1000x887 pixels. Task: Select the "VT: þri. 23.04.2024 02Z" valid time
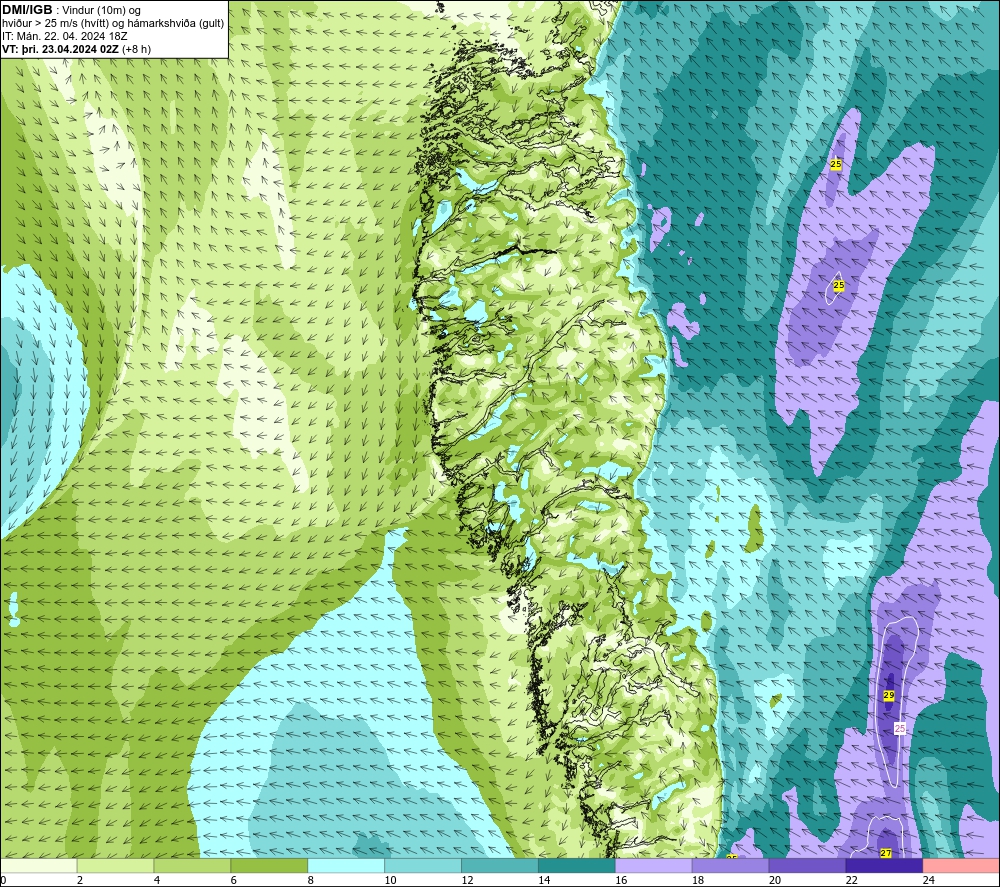point(60,49)
